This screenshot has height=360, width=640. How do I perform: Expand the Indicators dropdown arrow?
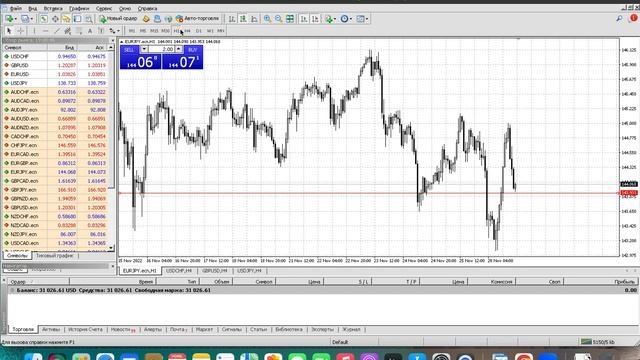335,19
